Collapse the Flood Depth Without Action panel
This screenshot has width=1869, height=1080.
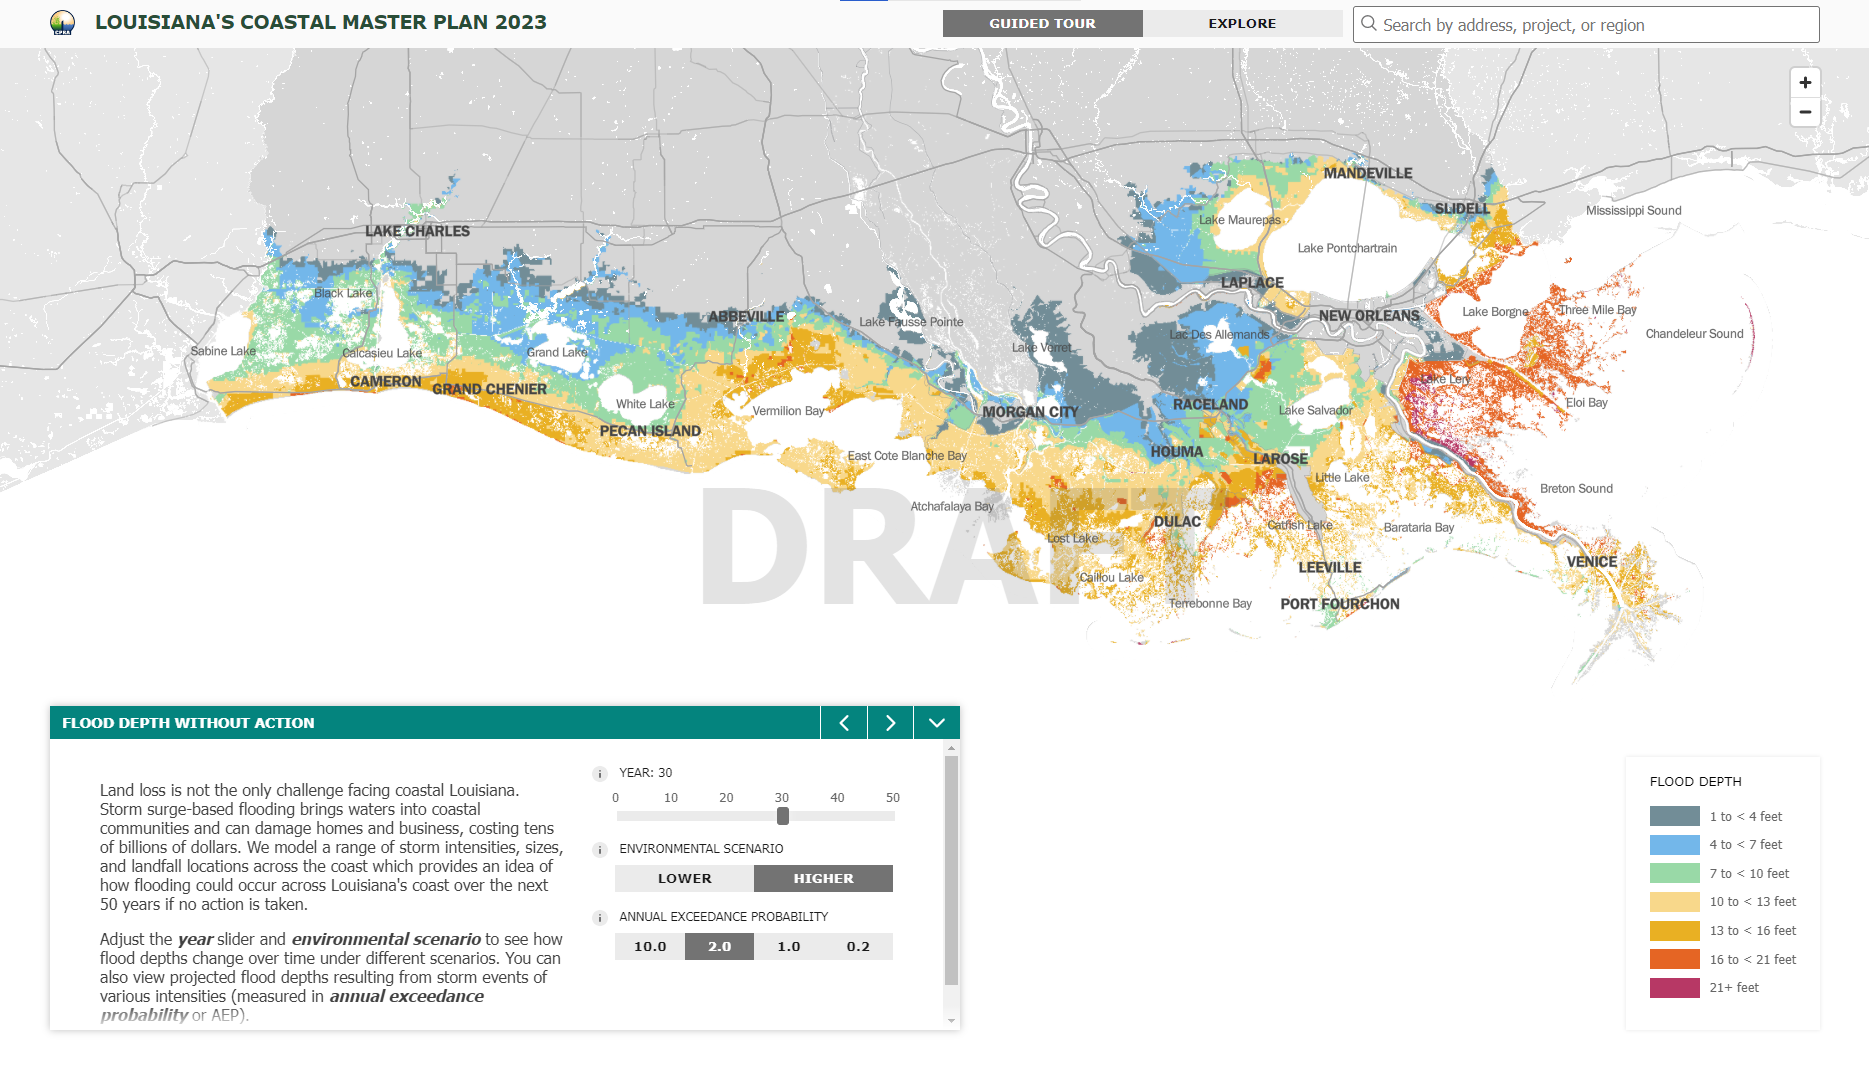(936, 722)
